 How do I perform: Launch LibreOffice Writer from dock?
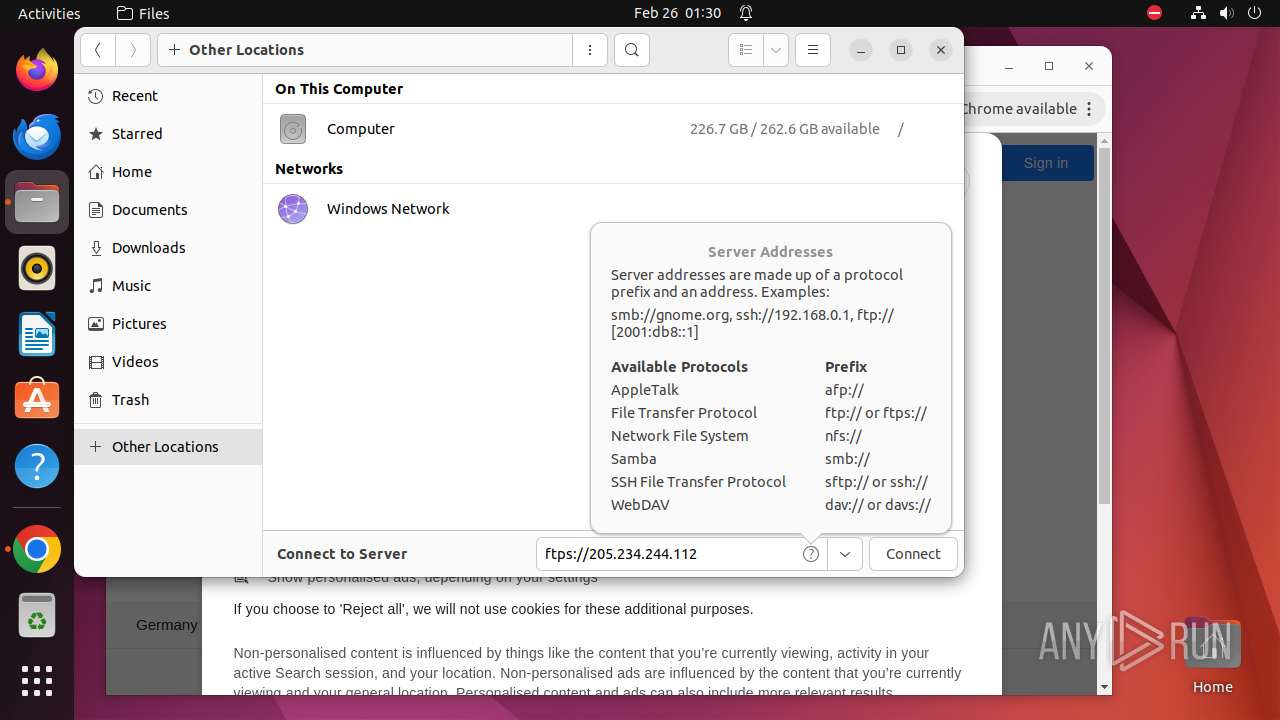(37, 335)
